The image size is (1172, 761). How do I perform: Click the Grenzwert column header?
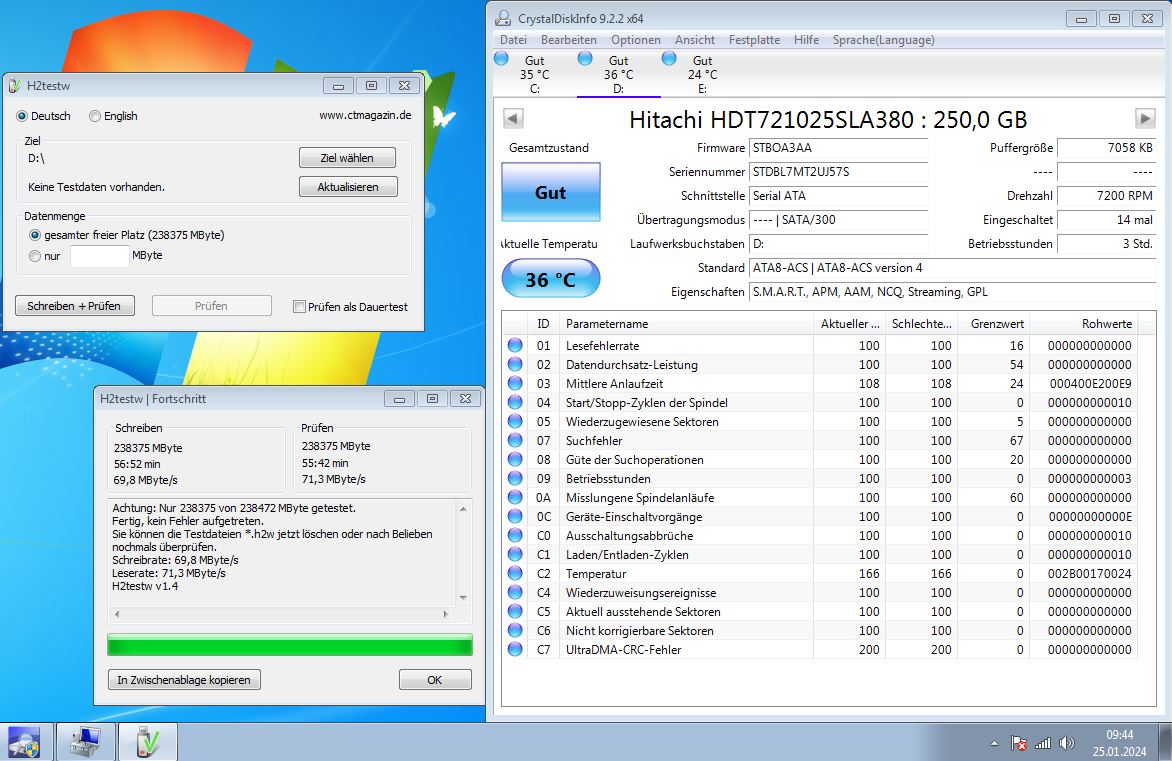point(995,324)
